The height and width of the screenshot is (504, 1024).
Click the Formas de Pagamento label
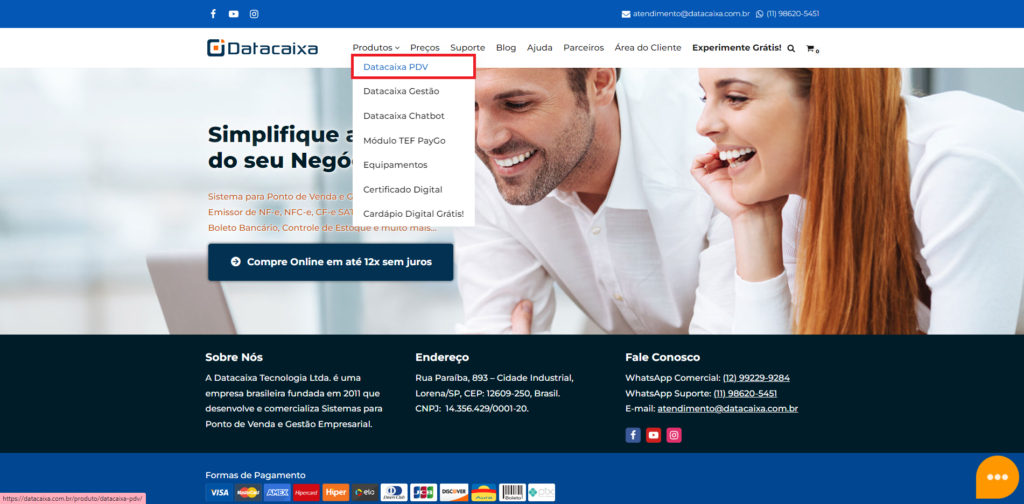tap(255, 475)
